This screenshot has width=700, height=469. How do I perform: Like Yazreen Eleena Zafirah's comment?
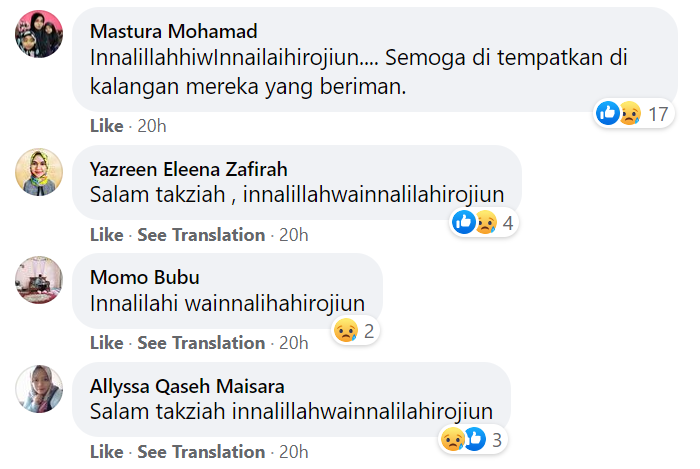click(106, 235)
